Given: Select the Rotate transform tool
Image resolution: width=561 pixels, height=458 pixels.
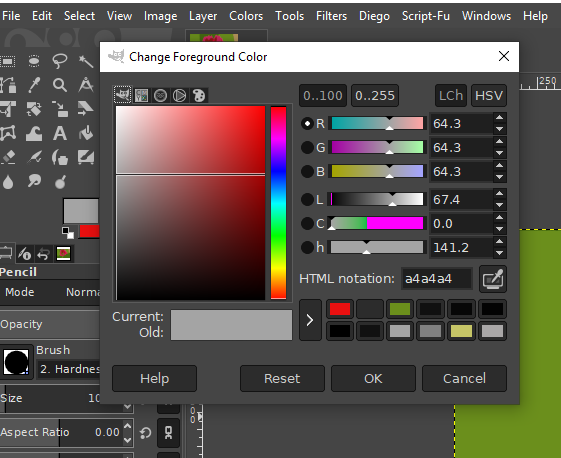Looking at the screenshot, I should (x=34, y=109).
